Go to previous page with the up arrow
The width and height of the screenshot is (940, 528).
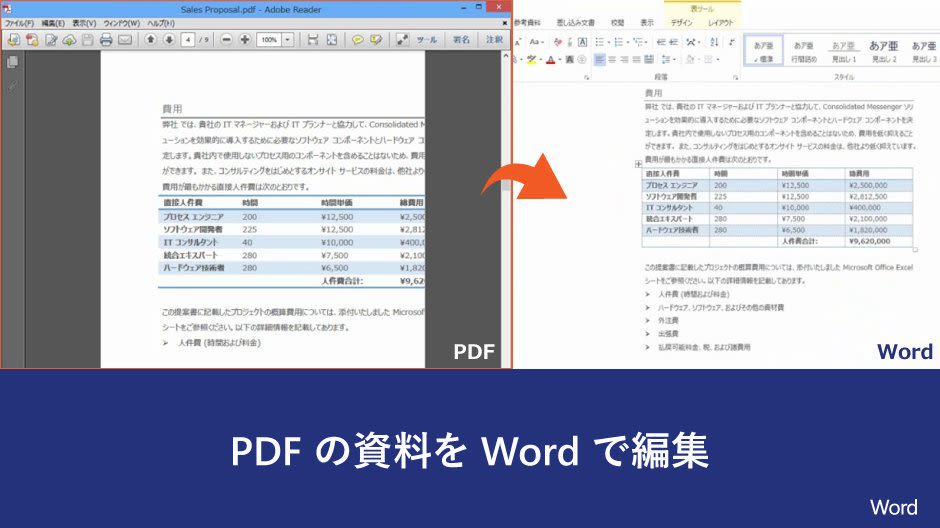150,40
